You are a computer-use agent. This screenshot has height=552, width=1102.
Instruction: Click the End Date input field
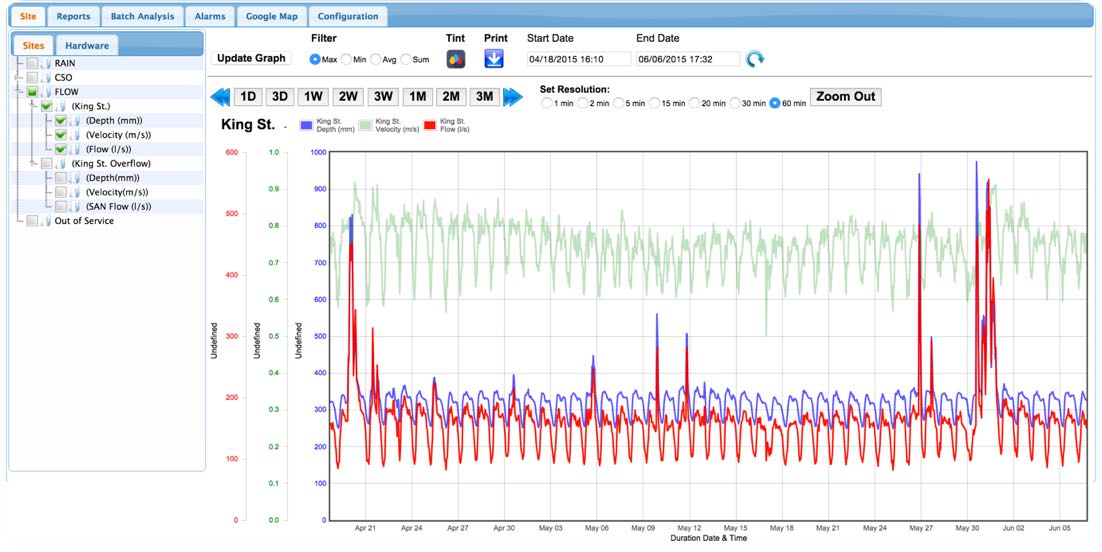(x=688, y=59)
